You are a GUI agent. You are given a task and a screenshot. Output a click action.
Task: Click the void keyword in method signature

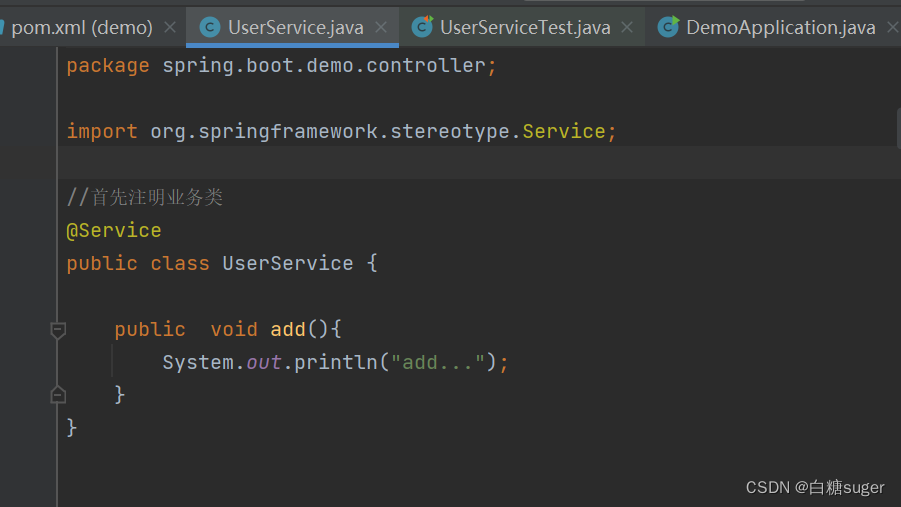(x=234, y=329)
